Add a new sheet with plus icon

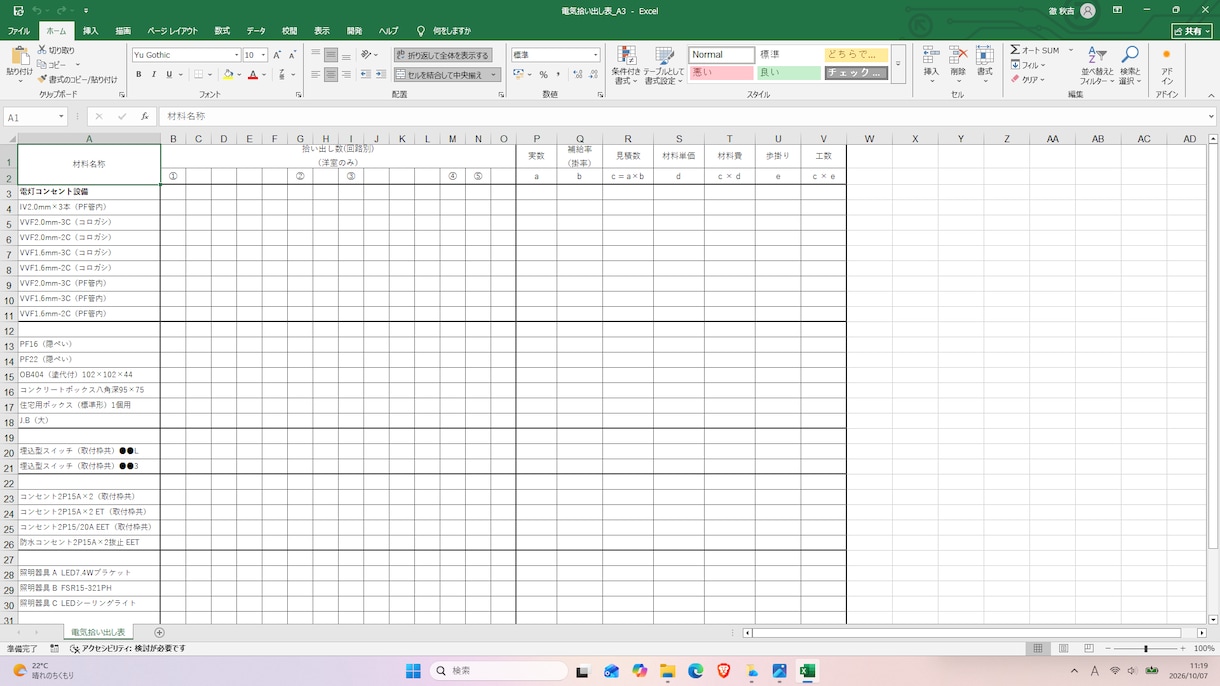pyautogui.click(x=159, y=632)
